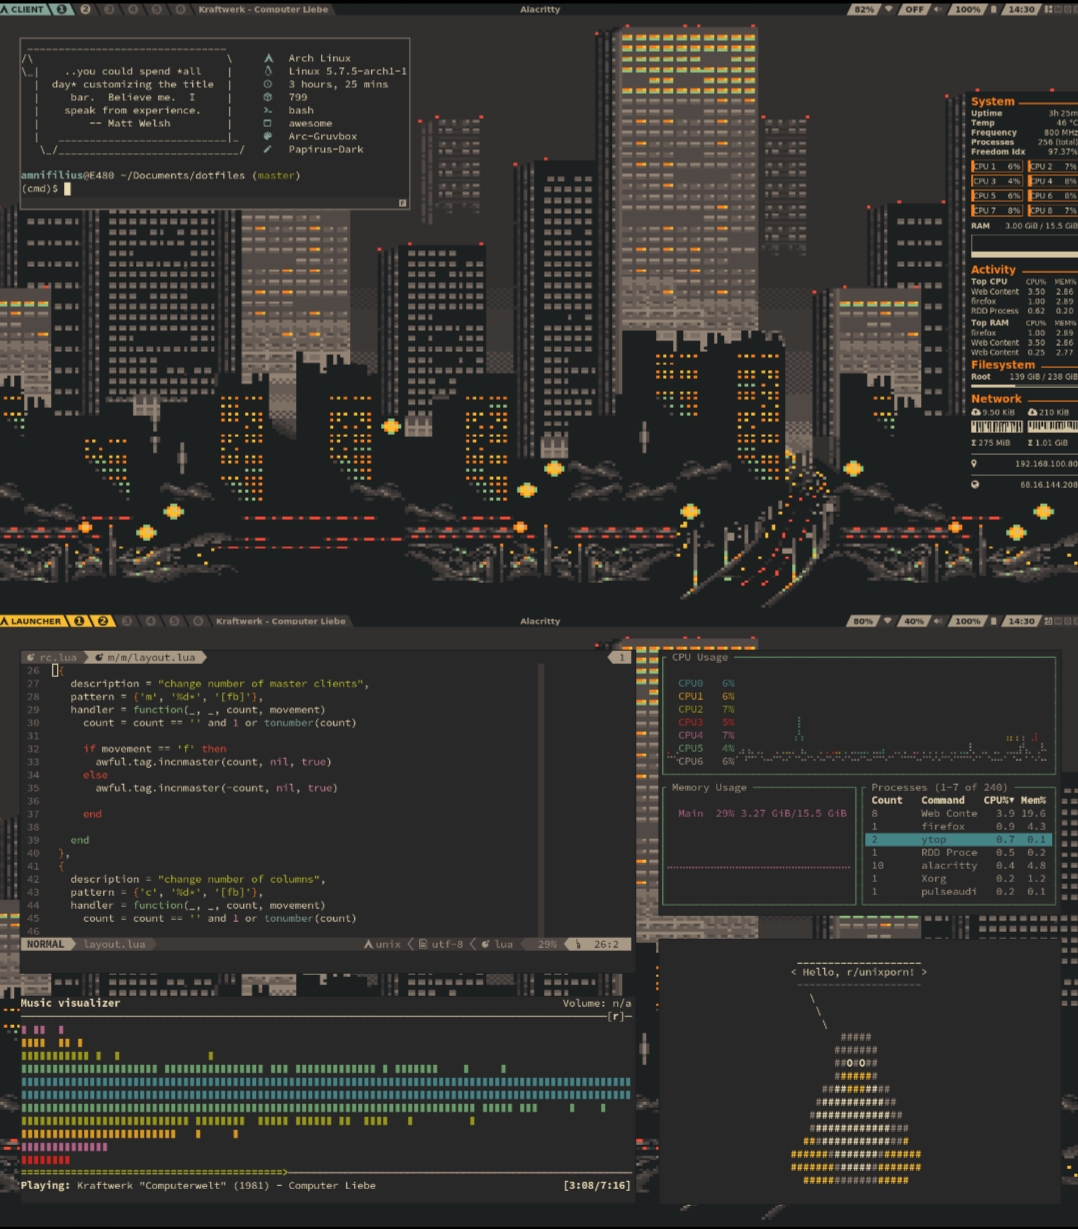Click the 14:30 clock in the top bar
The width and height of the screenshot is (1078, 1229).
tap(1020, 9)
